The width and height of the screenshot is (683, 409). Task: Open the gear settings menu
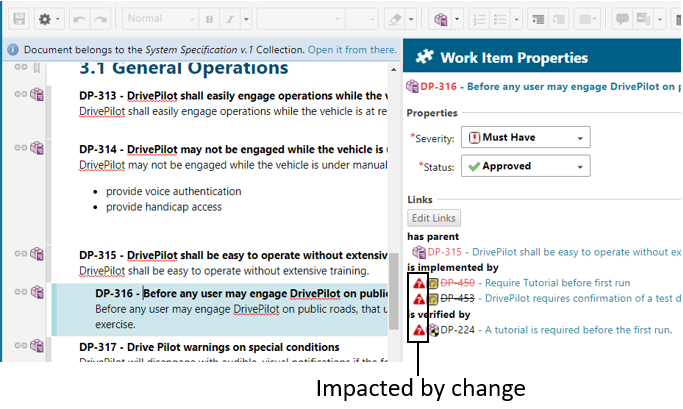click(45, 18)
